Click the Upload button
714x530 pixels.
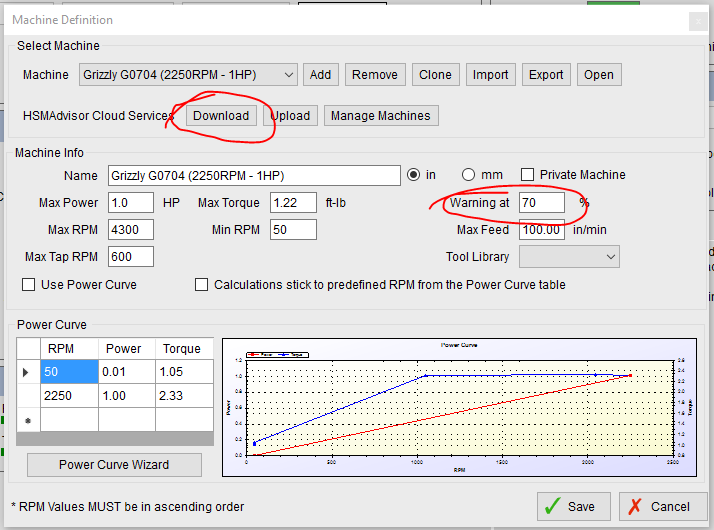coord(290,115)
